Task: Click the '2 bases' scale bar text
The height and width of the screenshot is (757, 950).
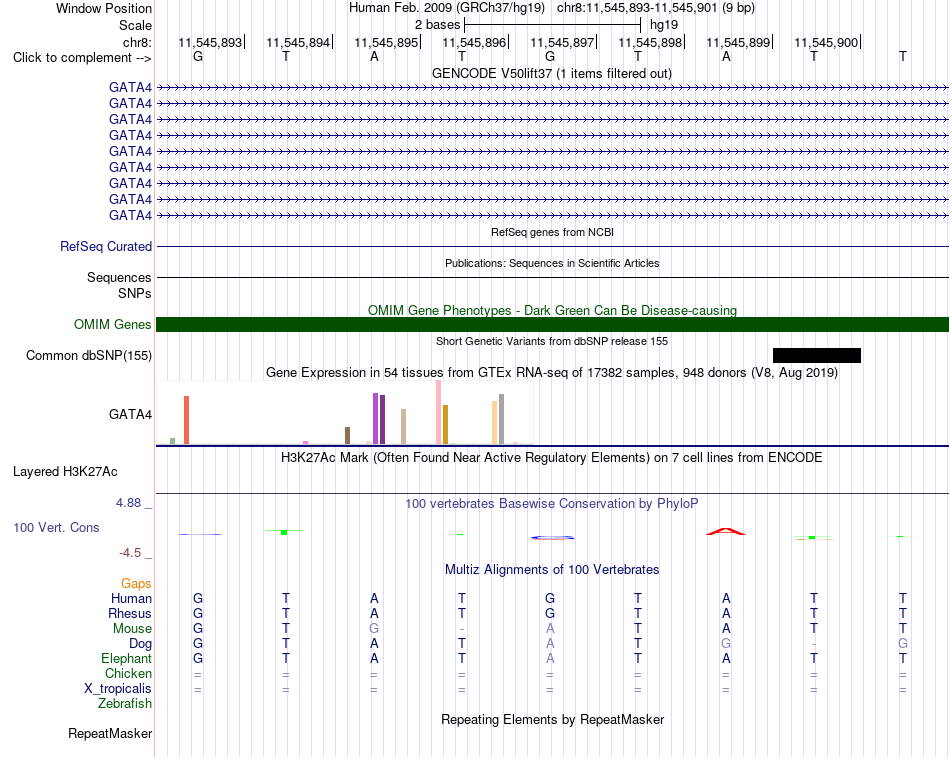Action: point(437,25)
